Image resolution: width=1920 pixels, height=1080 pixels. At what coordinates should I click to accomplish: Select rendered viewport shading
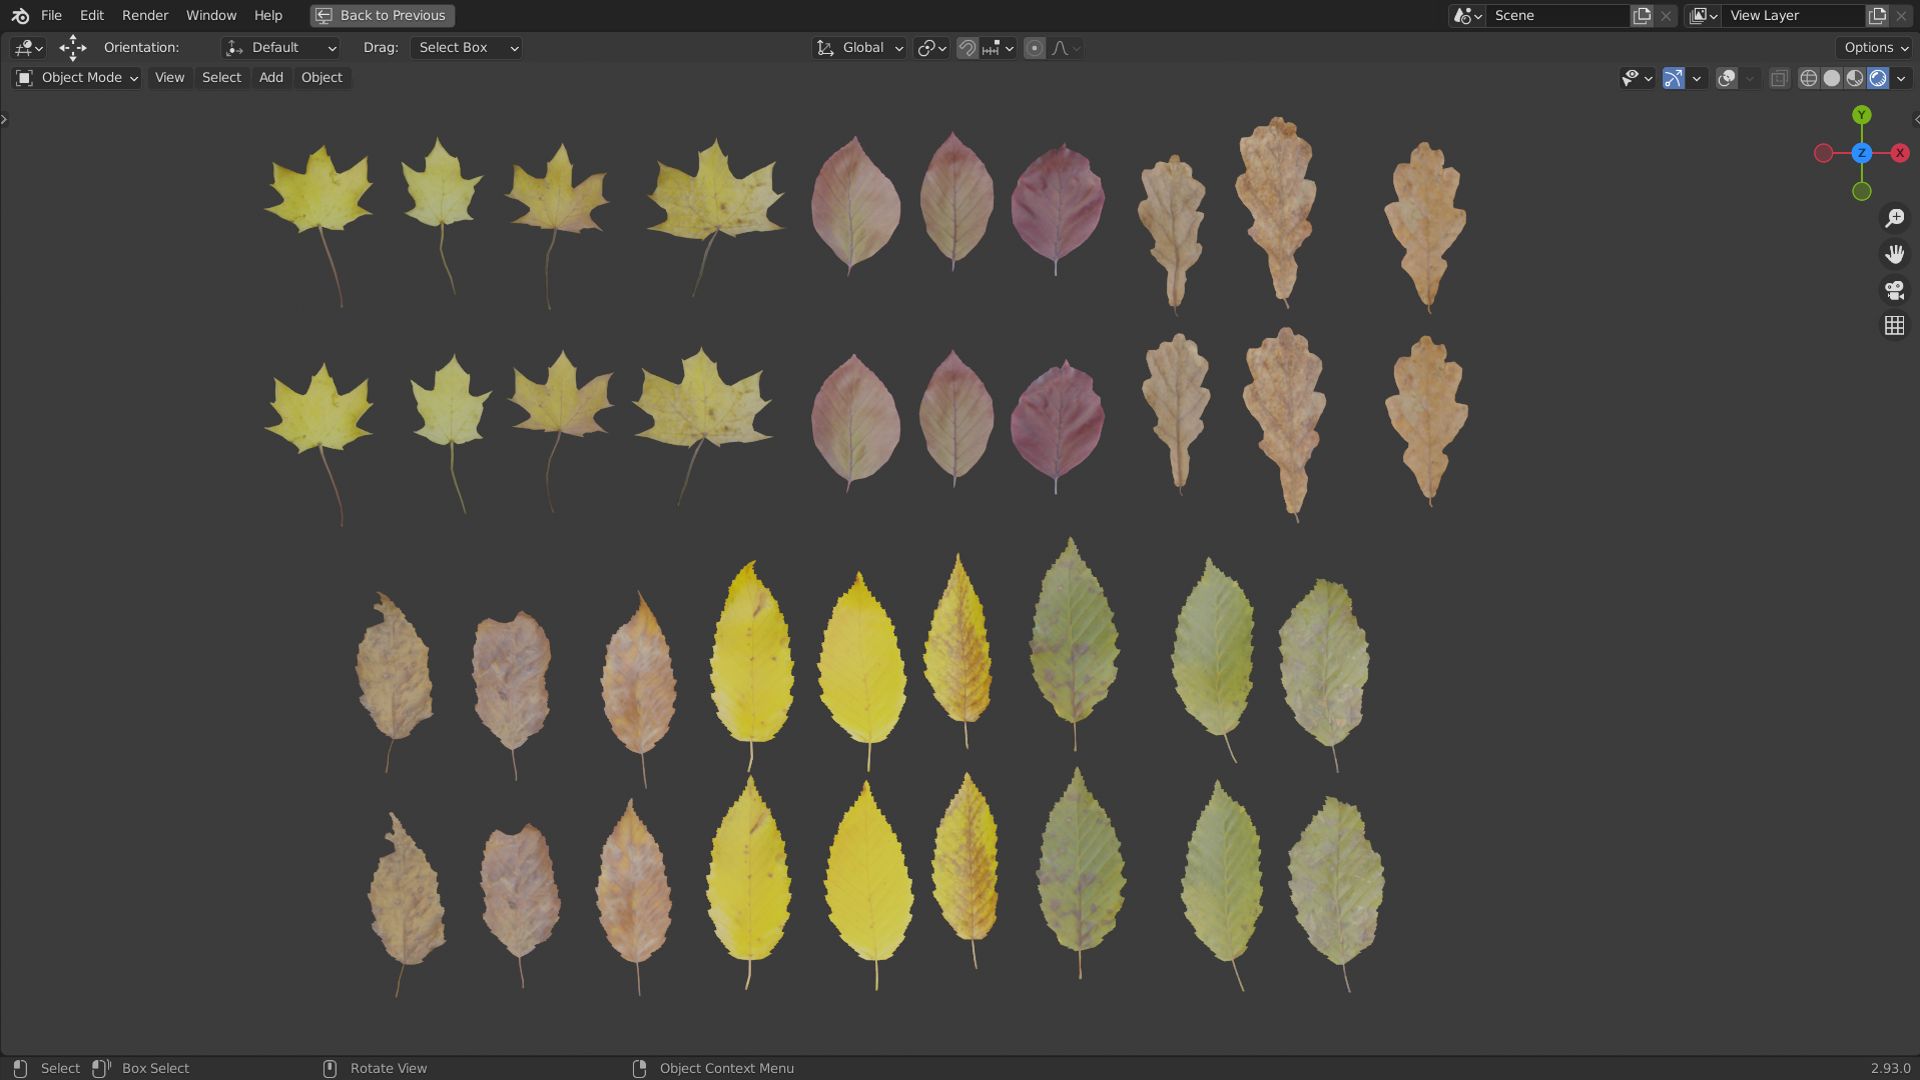(x=1877, y=78)
